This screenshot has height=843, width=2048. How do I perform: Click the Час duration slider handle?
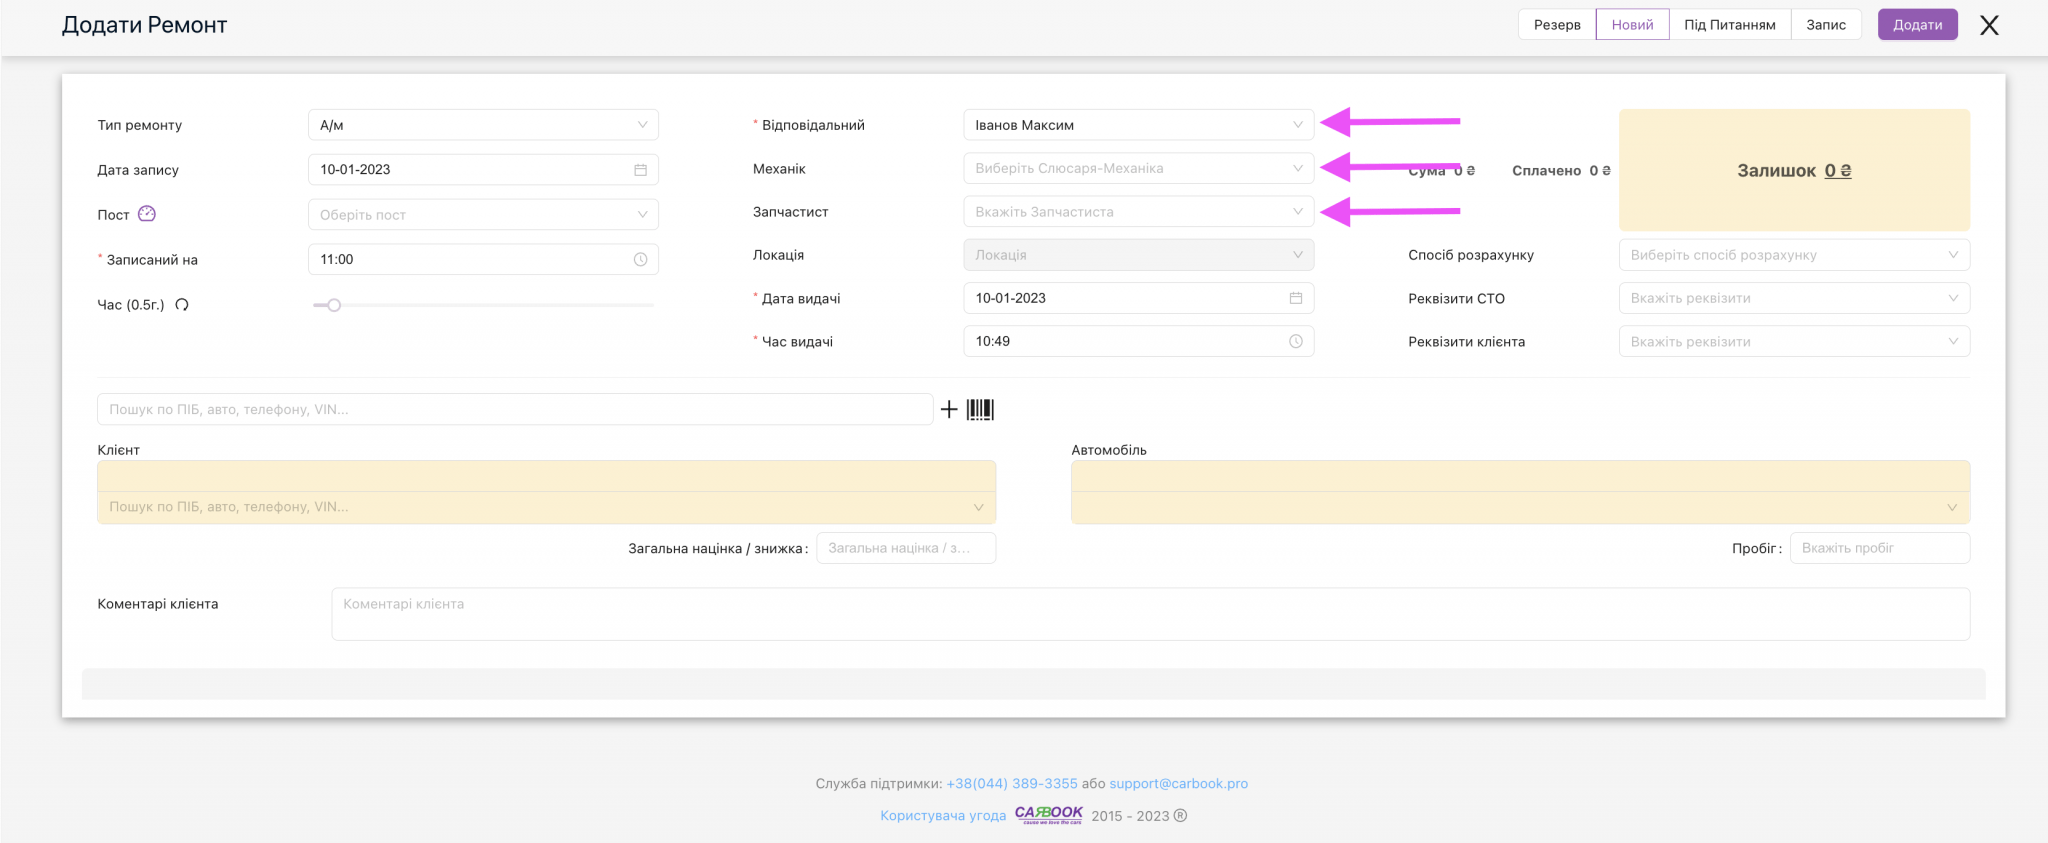tap(334, 305)
